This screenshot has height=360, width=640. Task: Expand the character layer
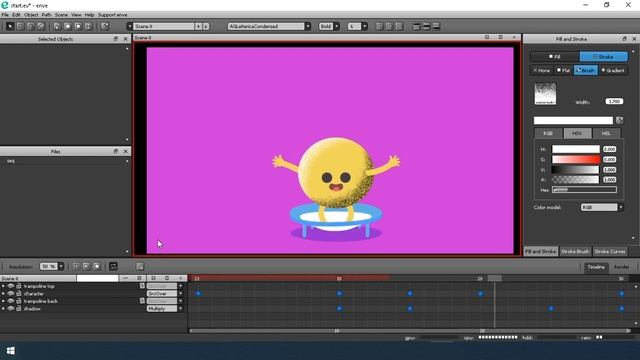(x=3, y=293)
